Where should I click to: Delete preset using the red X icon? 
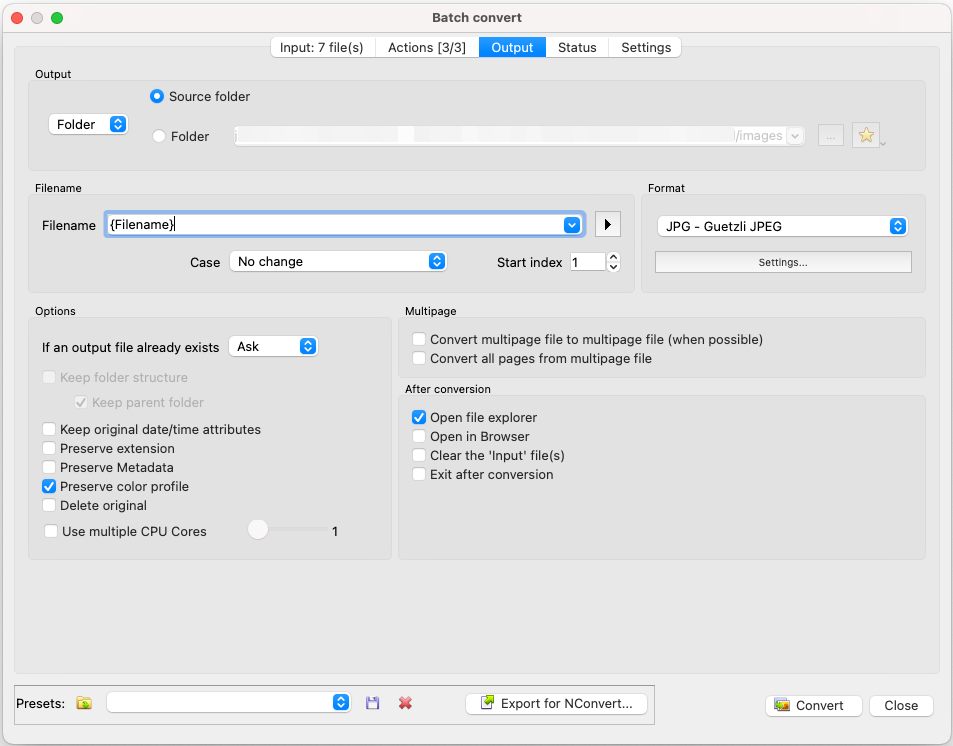click(405, 703)
